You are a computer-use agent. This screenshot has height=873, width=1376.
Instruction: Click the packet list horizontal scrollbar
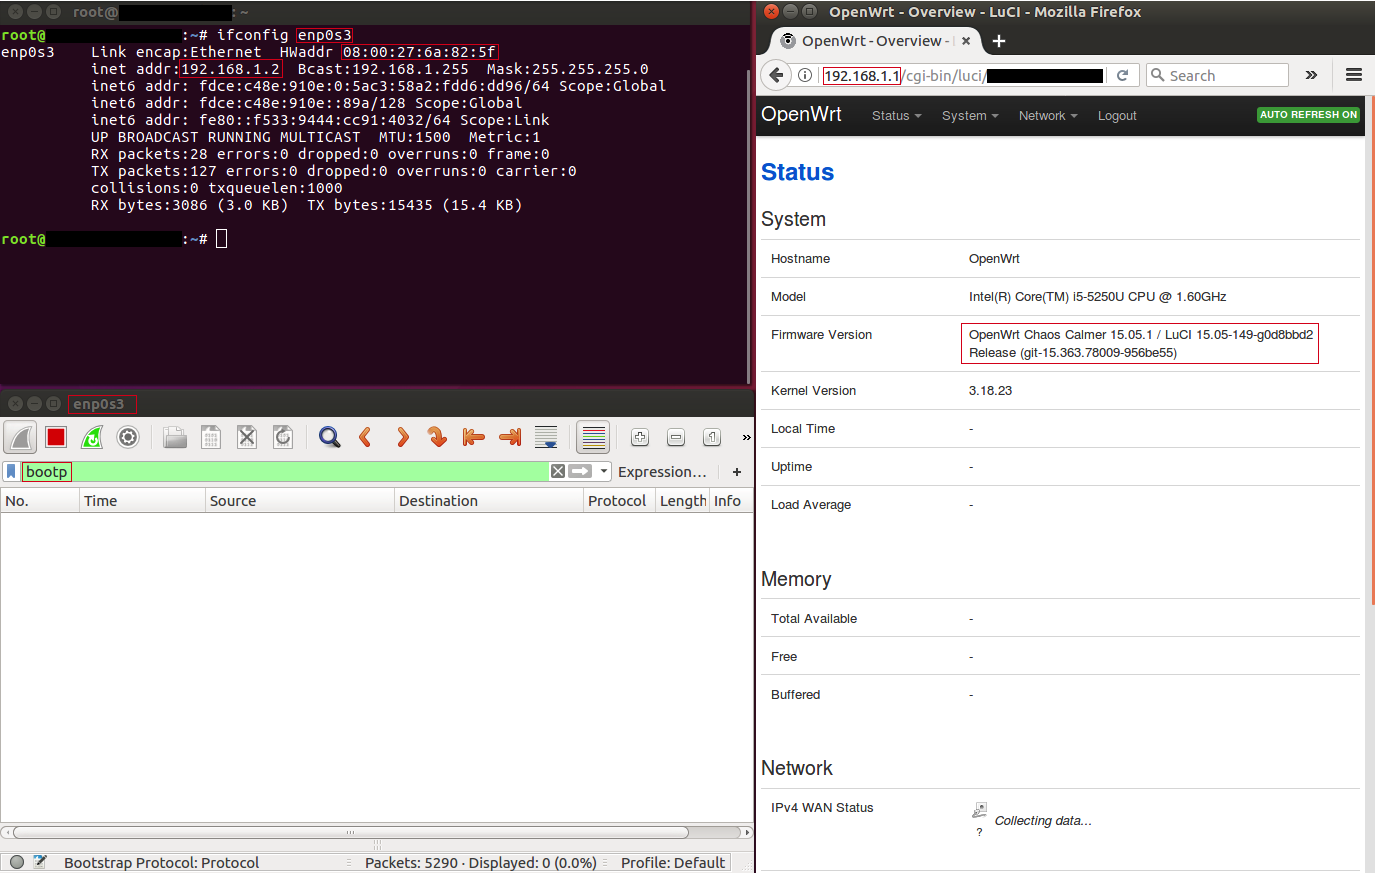pos(350,832)
